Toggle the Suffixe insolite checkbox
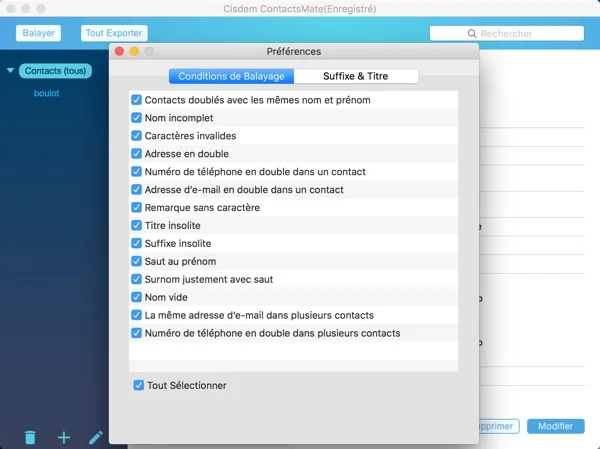The height and width of the screenshot is (449, 600). point(136,243)
